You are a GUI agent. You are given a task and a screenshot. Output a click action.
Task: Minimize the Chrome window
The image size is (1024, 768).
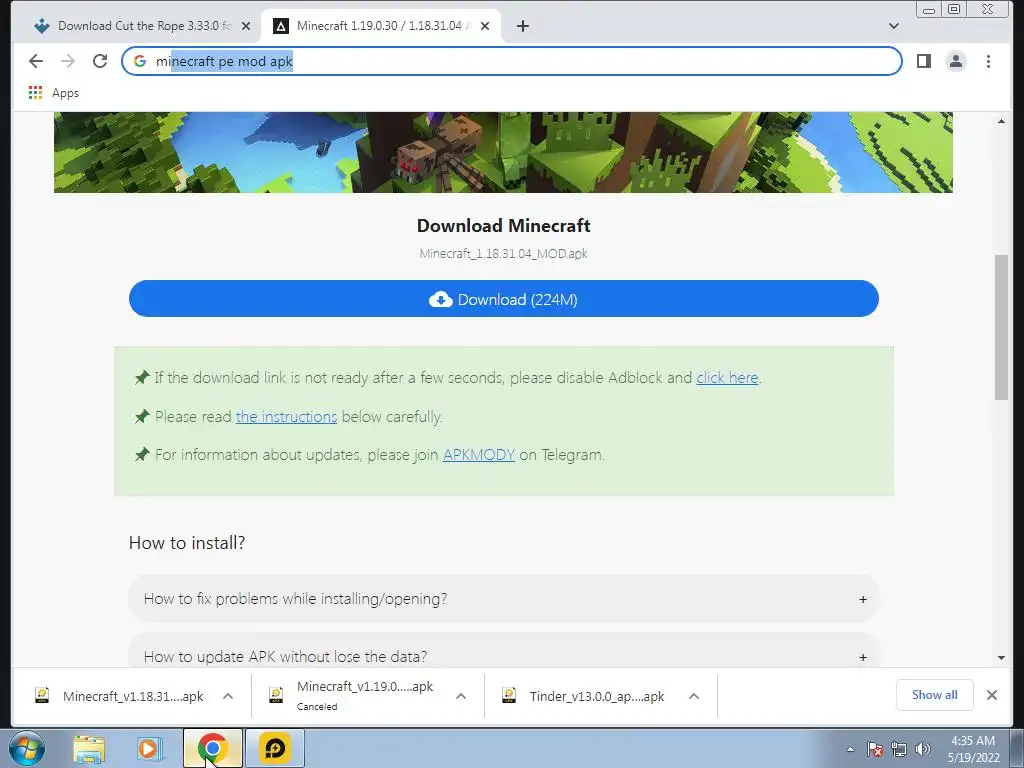point(929,10)
